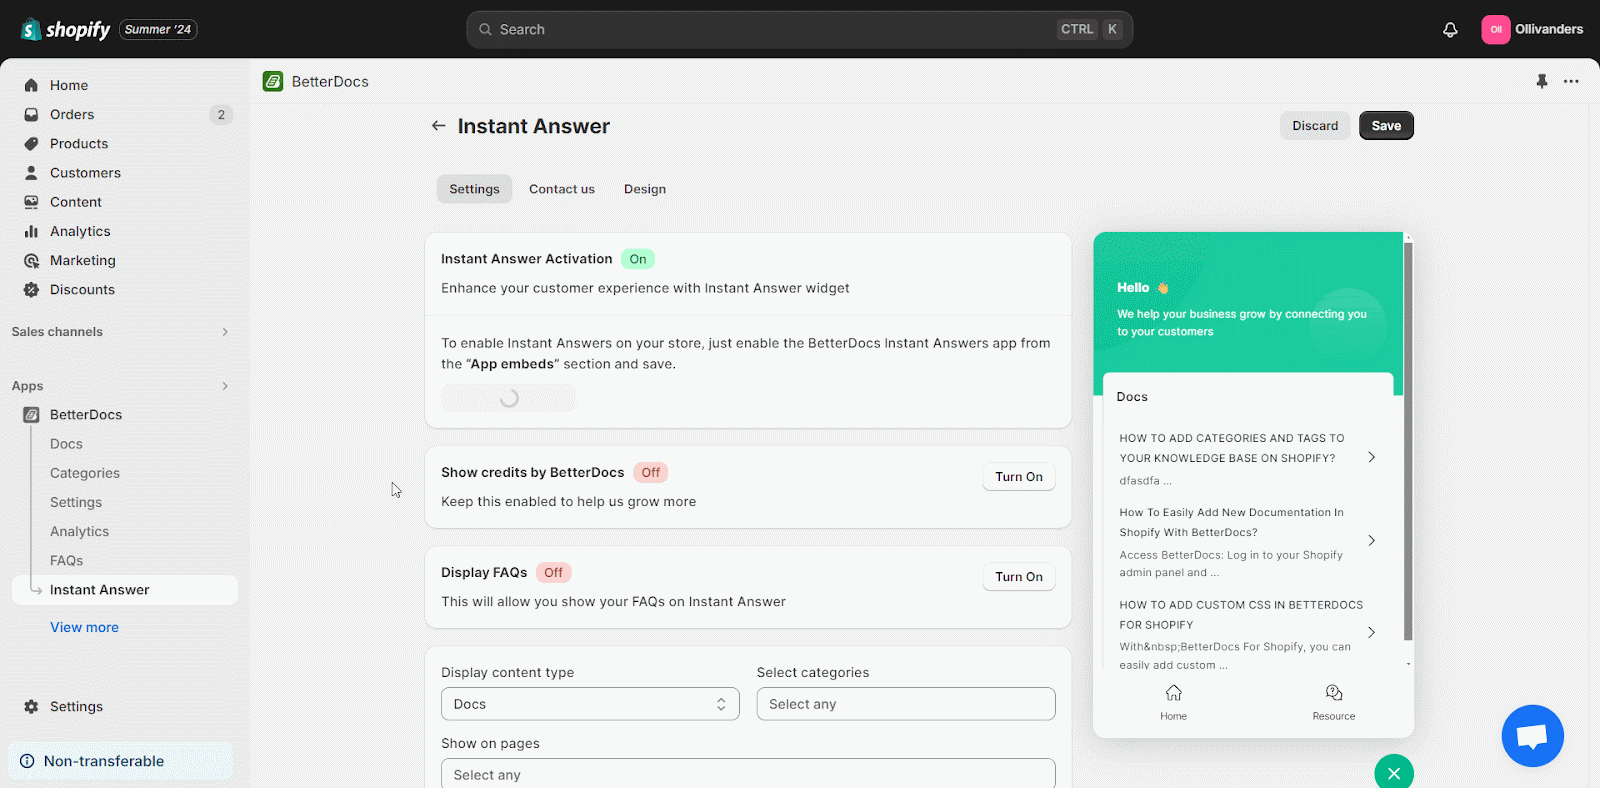Click the Summer '24 badge
Screen dimensions: 1600x788
point(158,30)
